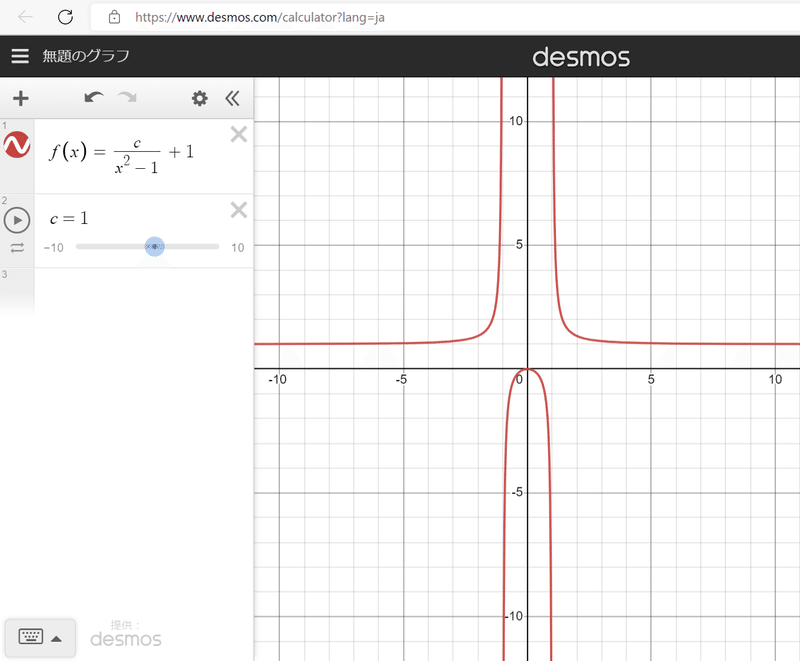The height and width of the screenshot is (661, 800).
Task: Click the x-axis label 5
Action: [x=651, y=379]
